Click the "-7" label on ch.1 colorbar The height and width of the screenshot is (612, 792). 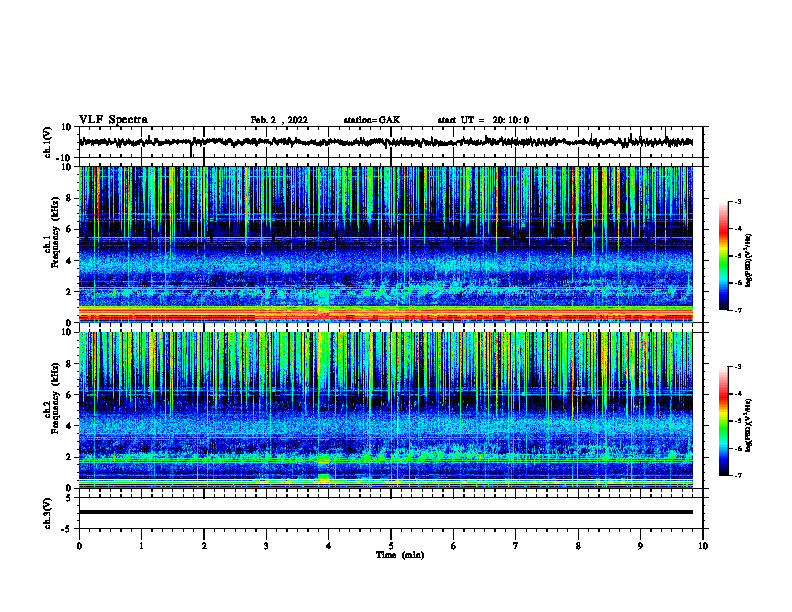click(738, 311)
